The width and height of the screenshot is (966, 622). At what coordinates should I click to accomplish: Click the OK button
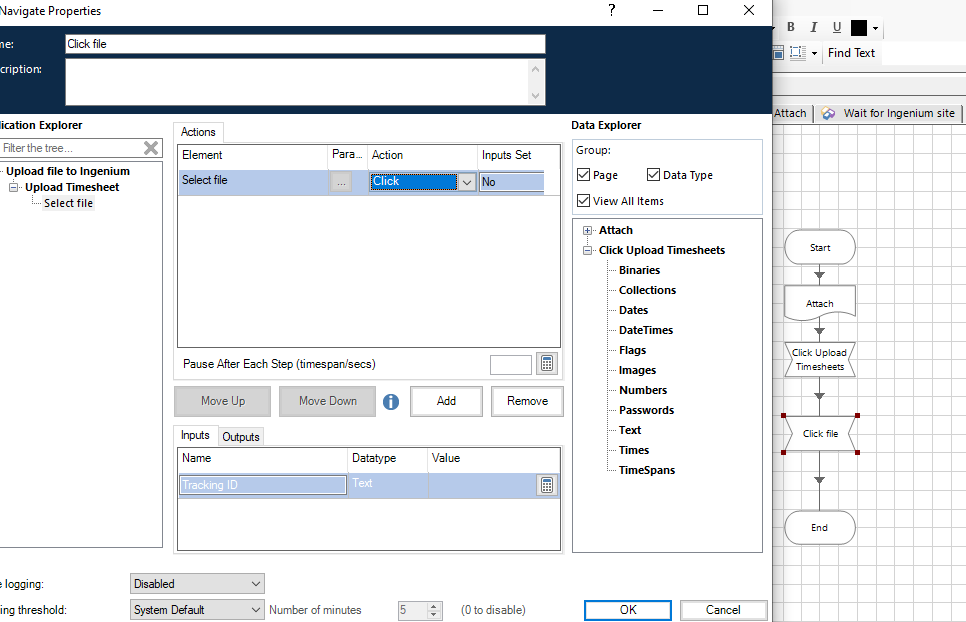pos(627,610)
